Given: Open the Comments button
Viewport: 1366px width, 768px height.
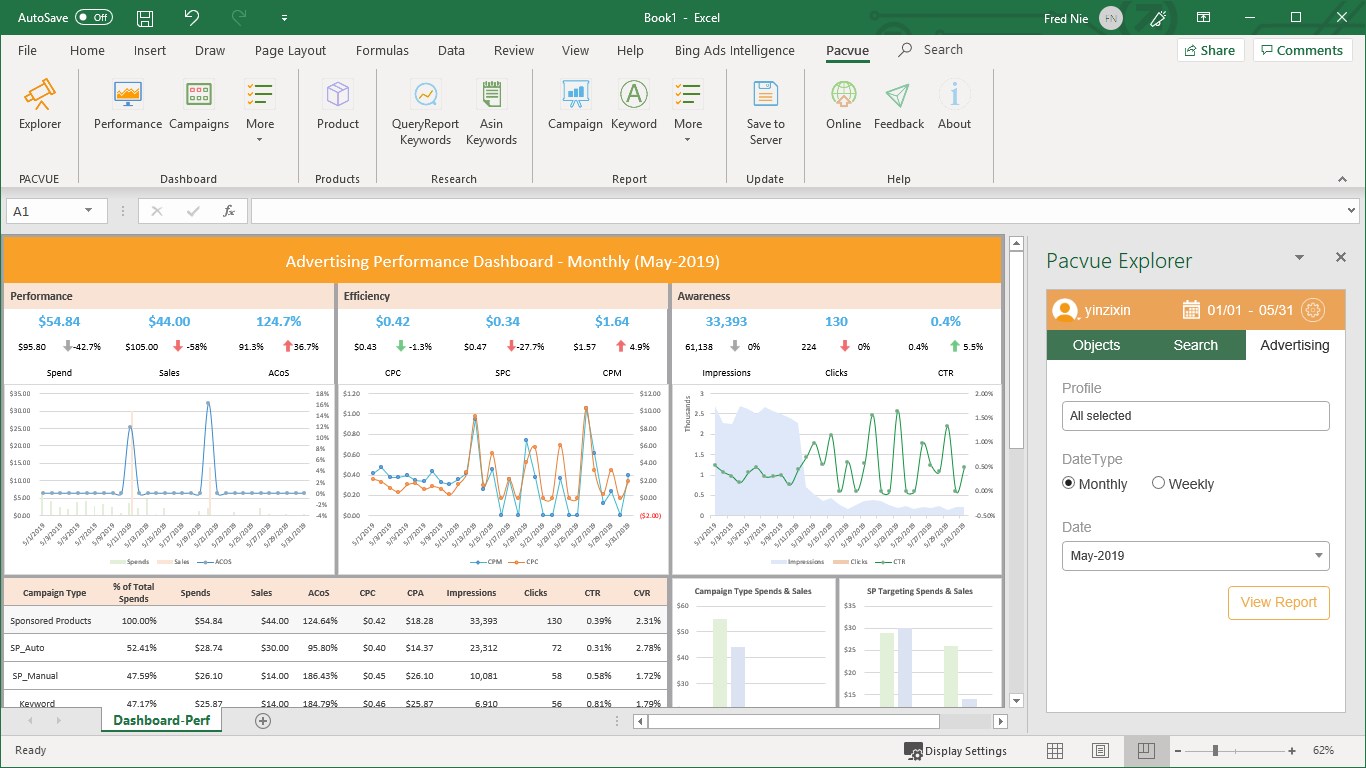Looking at the screenshot, I should coord(1300,50).
